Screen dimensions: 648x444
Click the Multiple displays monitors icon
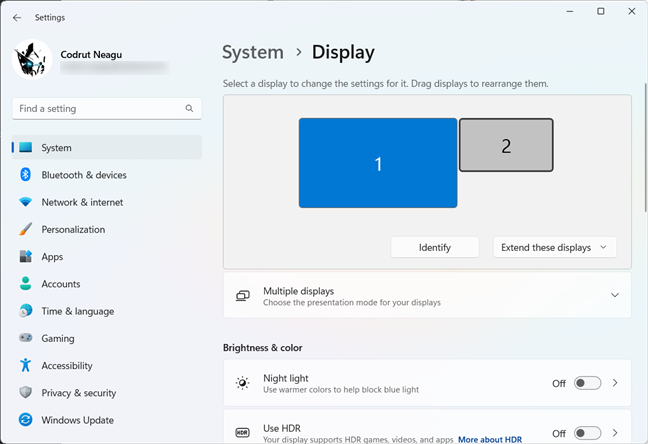pyautogui.click(x=243, y=296)
